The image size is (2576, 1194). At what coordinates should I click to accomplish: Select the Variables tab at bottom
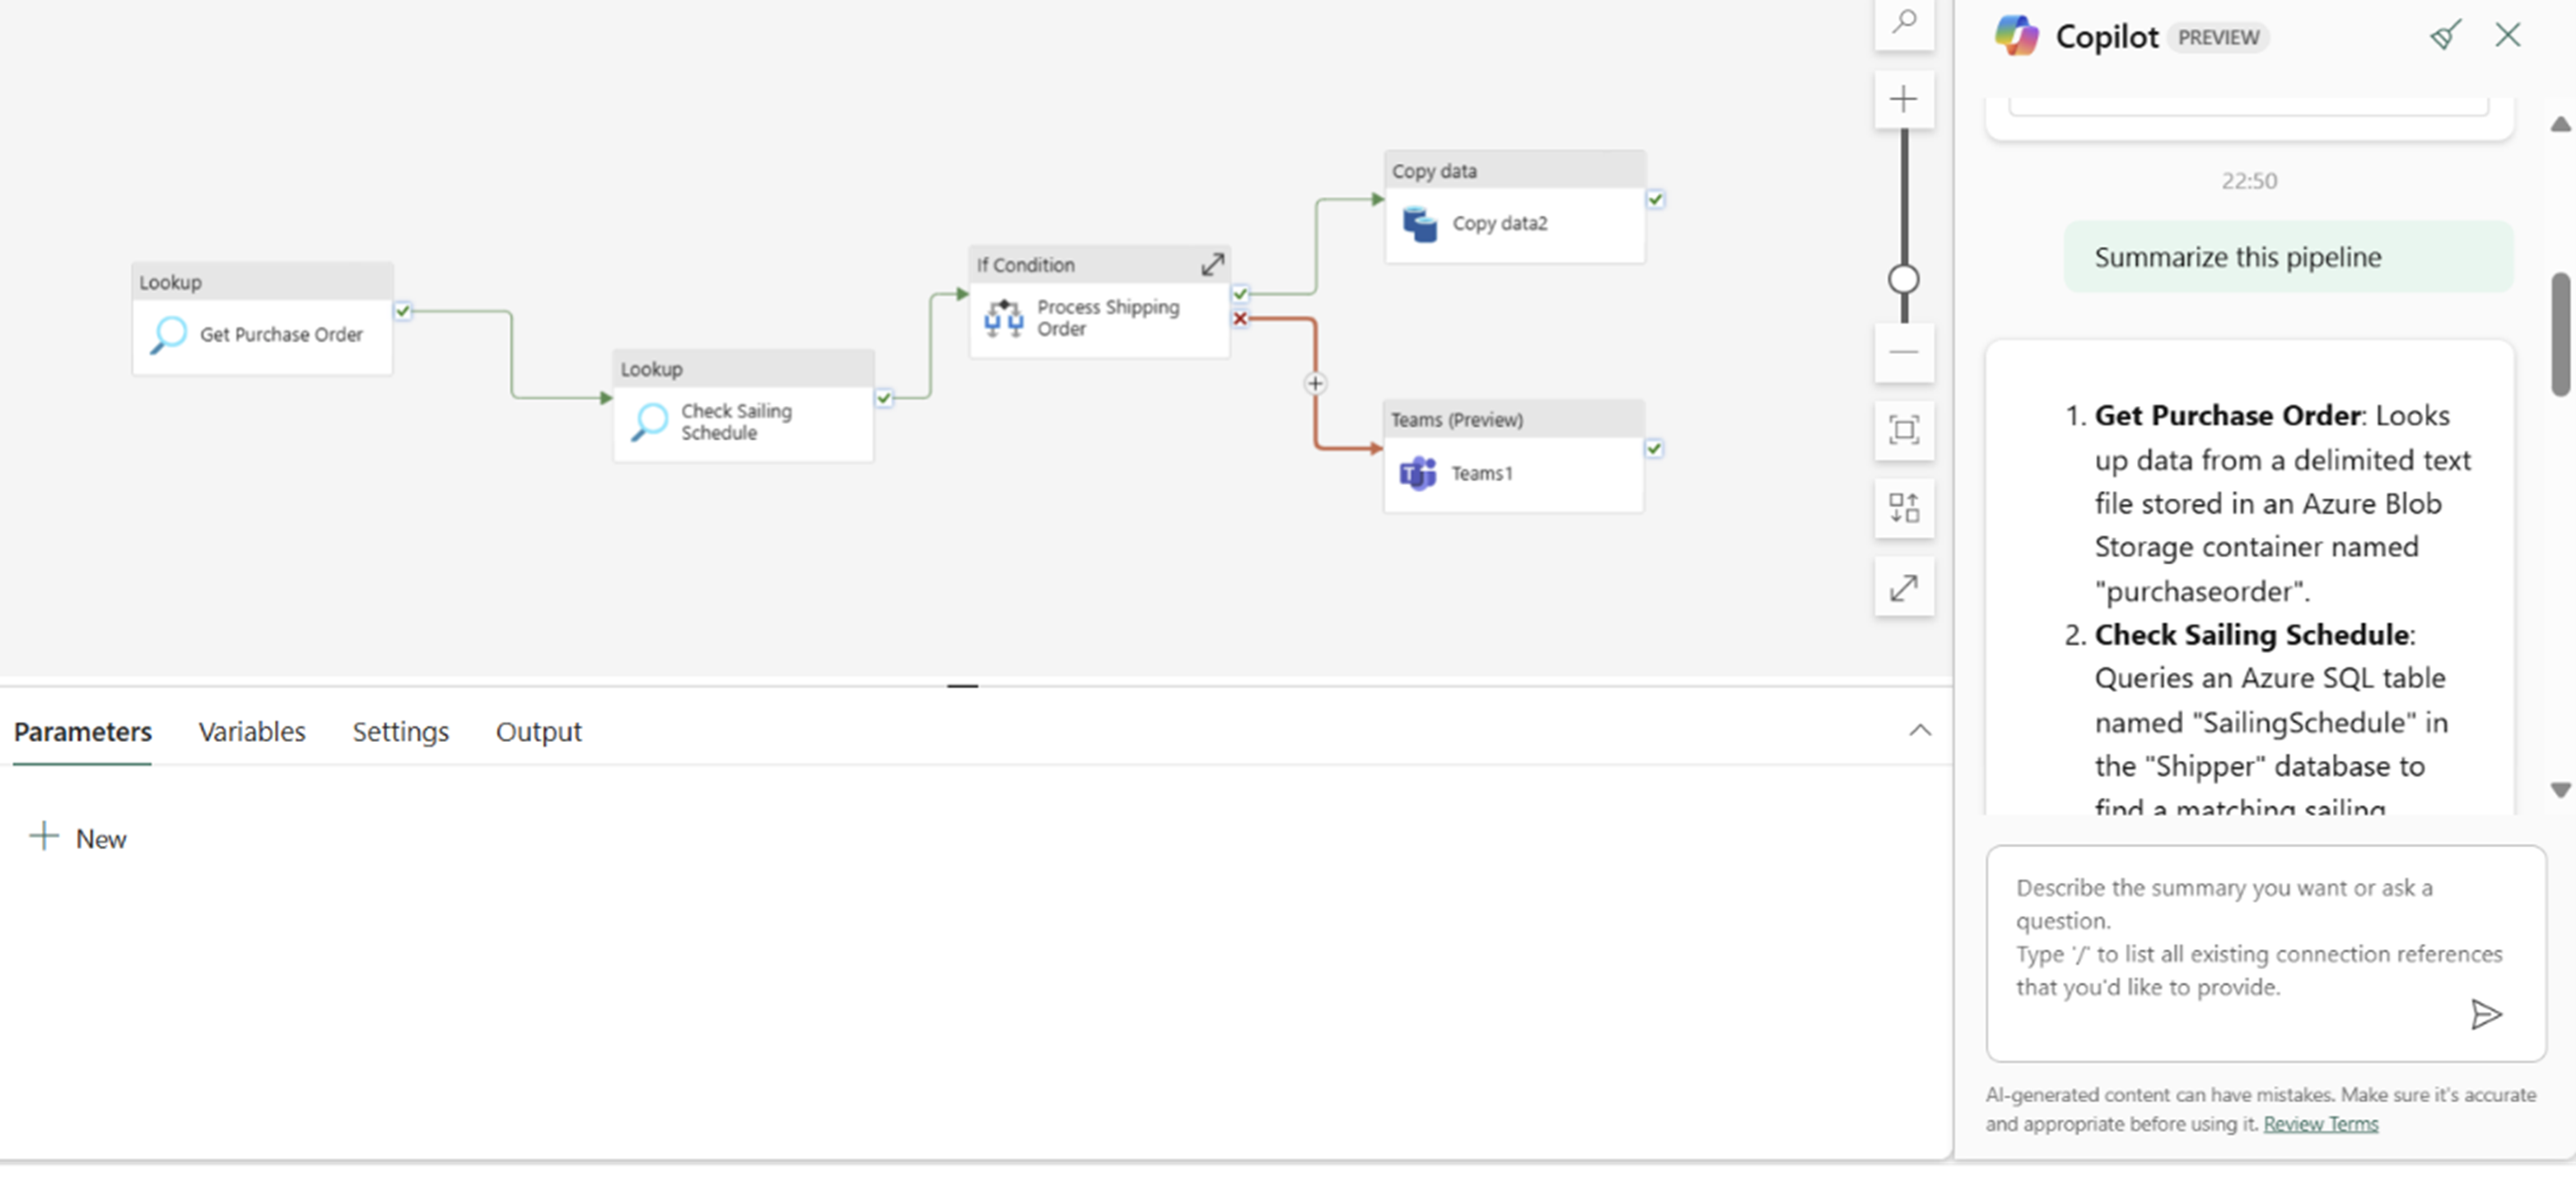(x=253, y=731)
